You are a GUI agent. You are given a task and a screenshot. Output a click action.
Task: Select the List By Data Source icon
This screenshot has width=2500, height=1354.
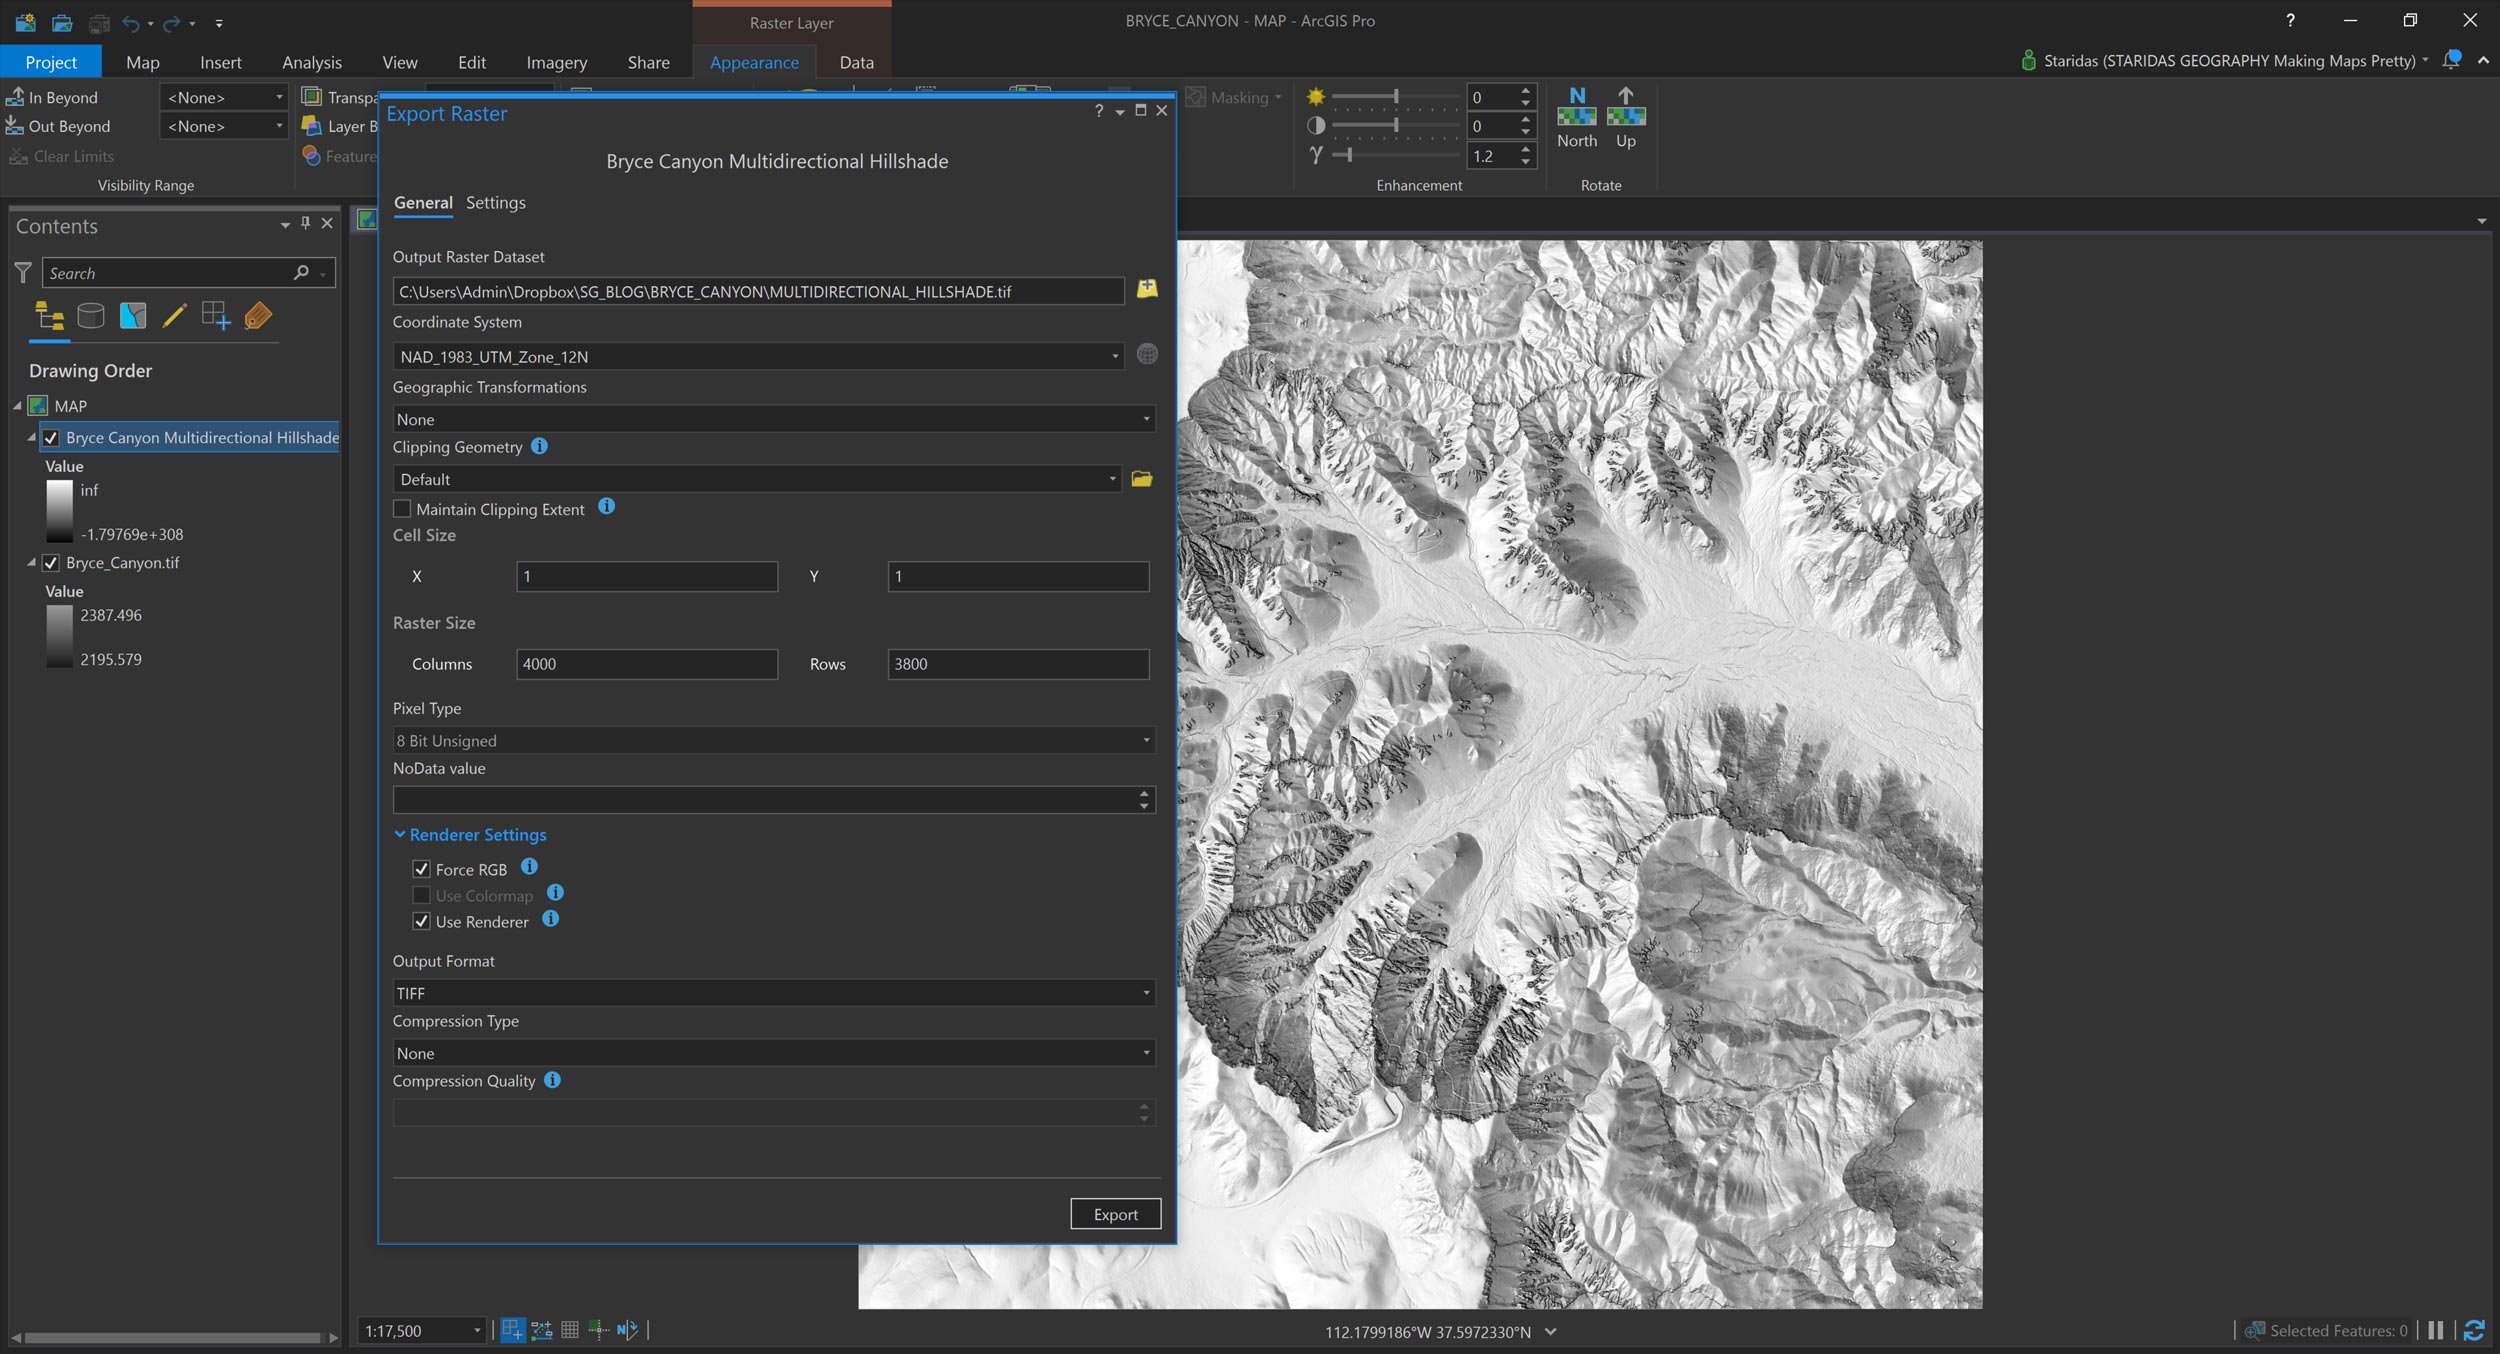click(x=91, y=316)
